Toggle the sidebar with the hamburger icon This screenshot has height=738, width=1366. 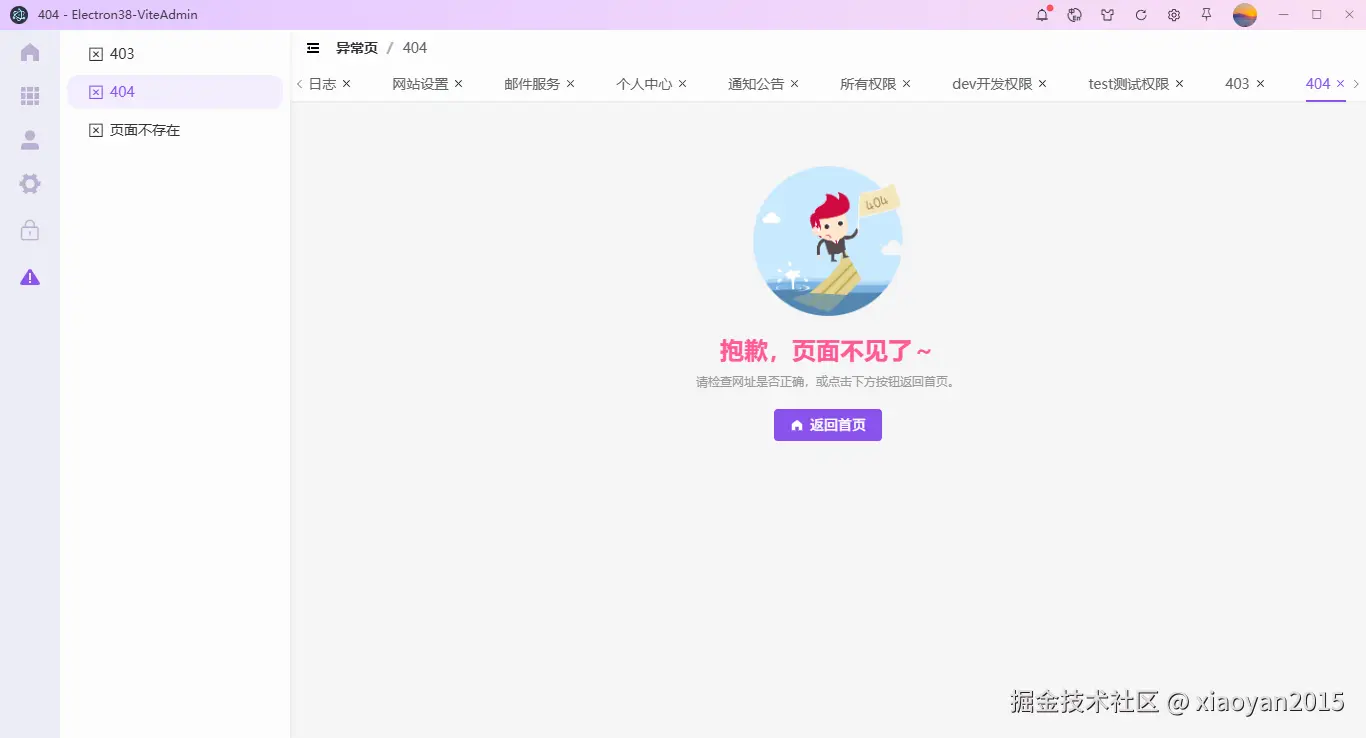[313, 47]
